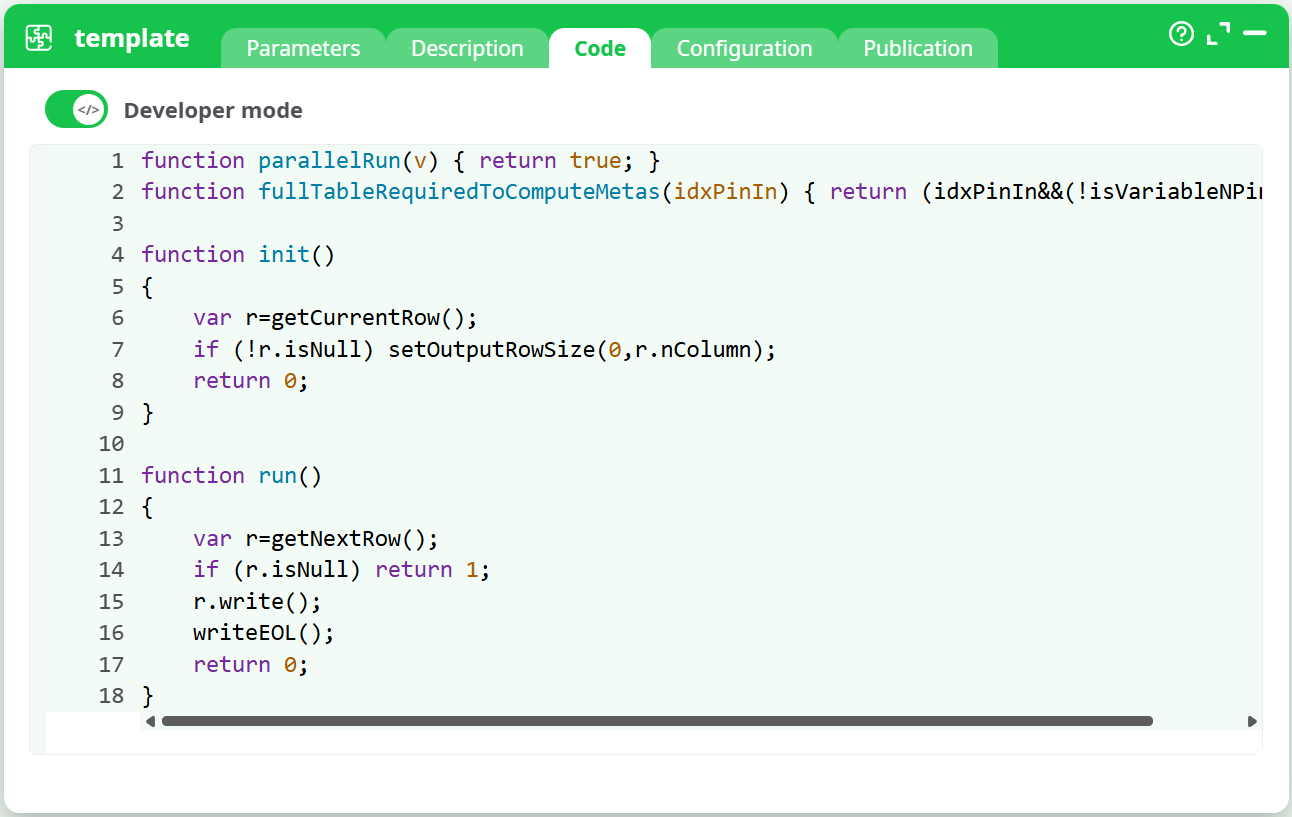Image resolution: width=1292 pixels, height=817 pixels.
Task: Click the fullscreen expand icon
Action: pos(1218,33)
